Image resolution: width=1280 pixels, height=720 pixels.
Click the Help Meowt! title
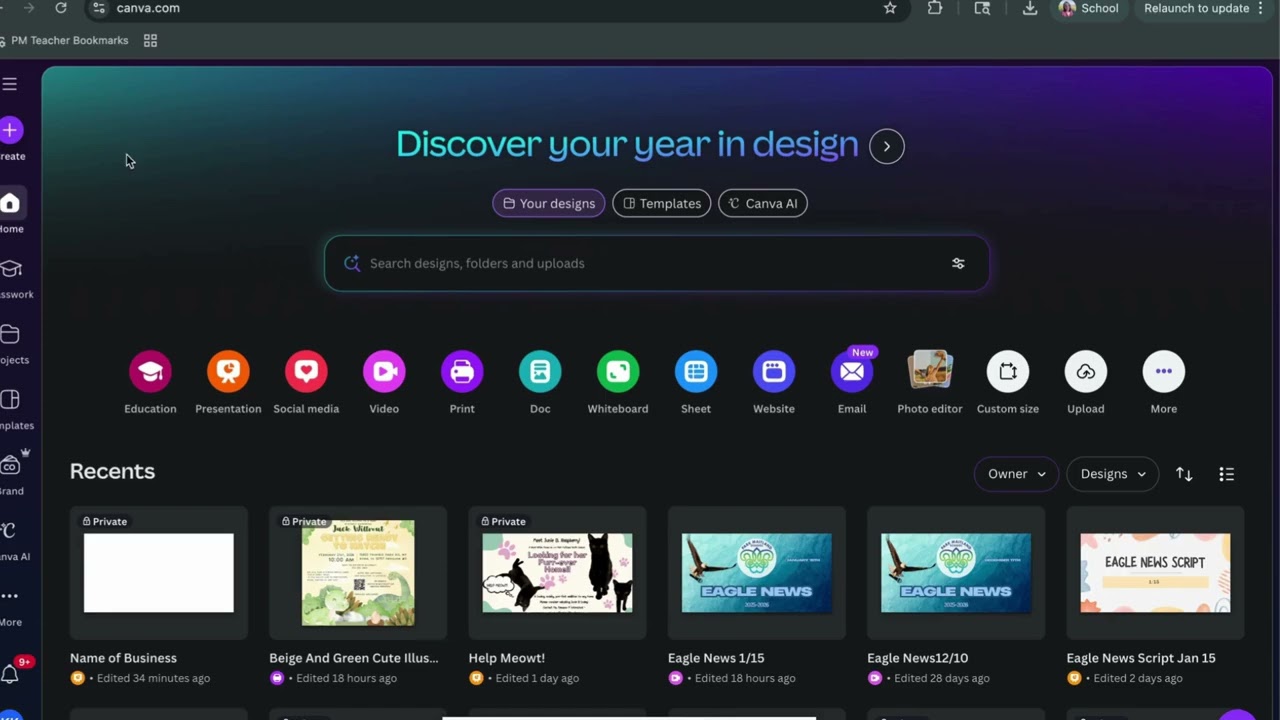pyautogui.click(x=507, y=658)
